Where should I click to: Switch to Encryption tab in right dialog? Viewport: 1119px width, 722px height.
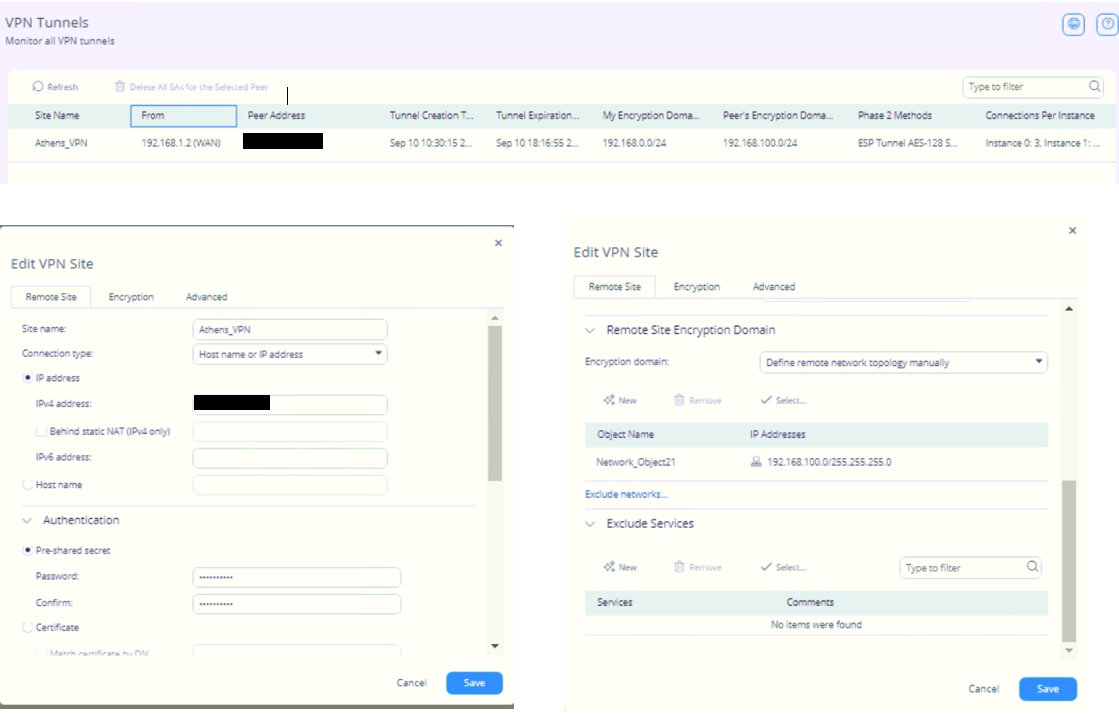click(x=697, y=287)
